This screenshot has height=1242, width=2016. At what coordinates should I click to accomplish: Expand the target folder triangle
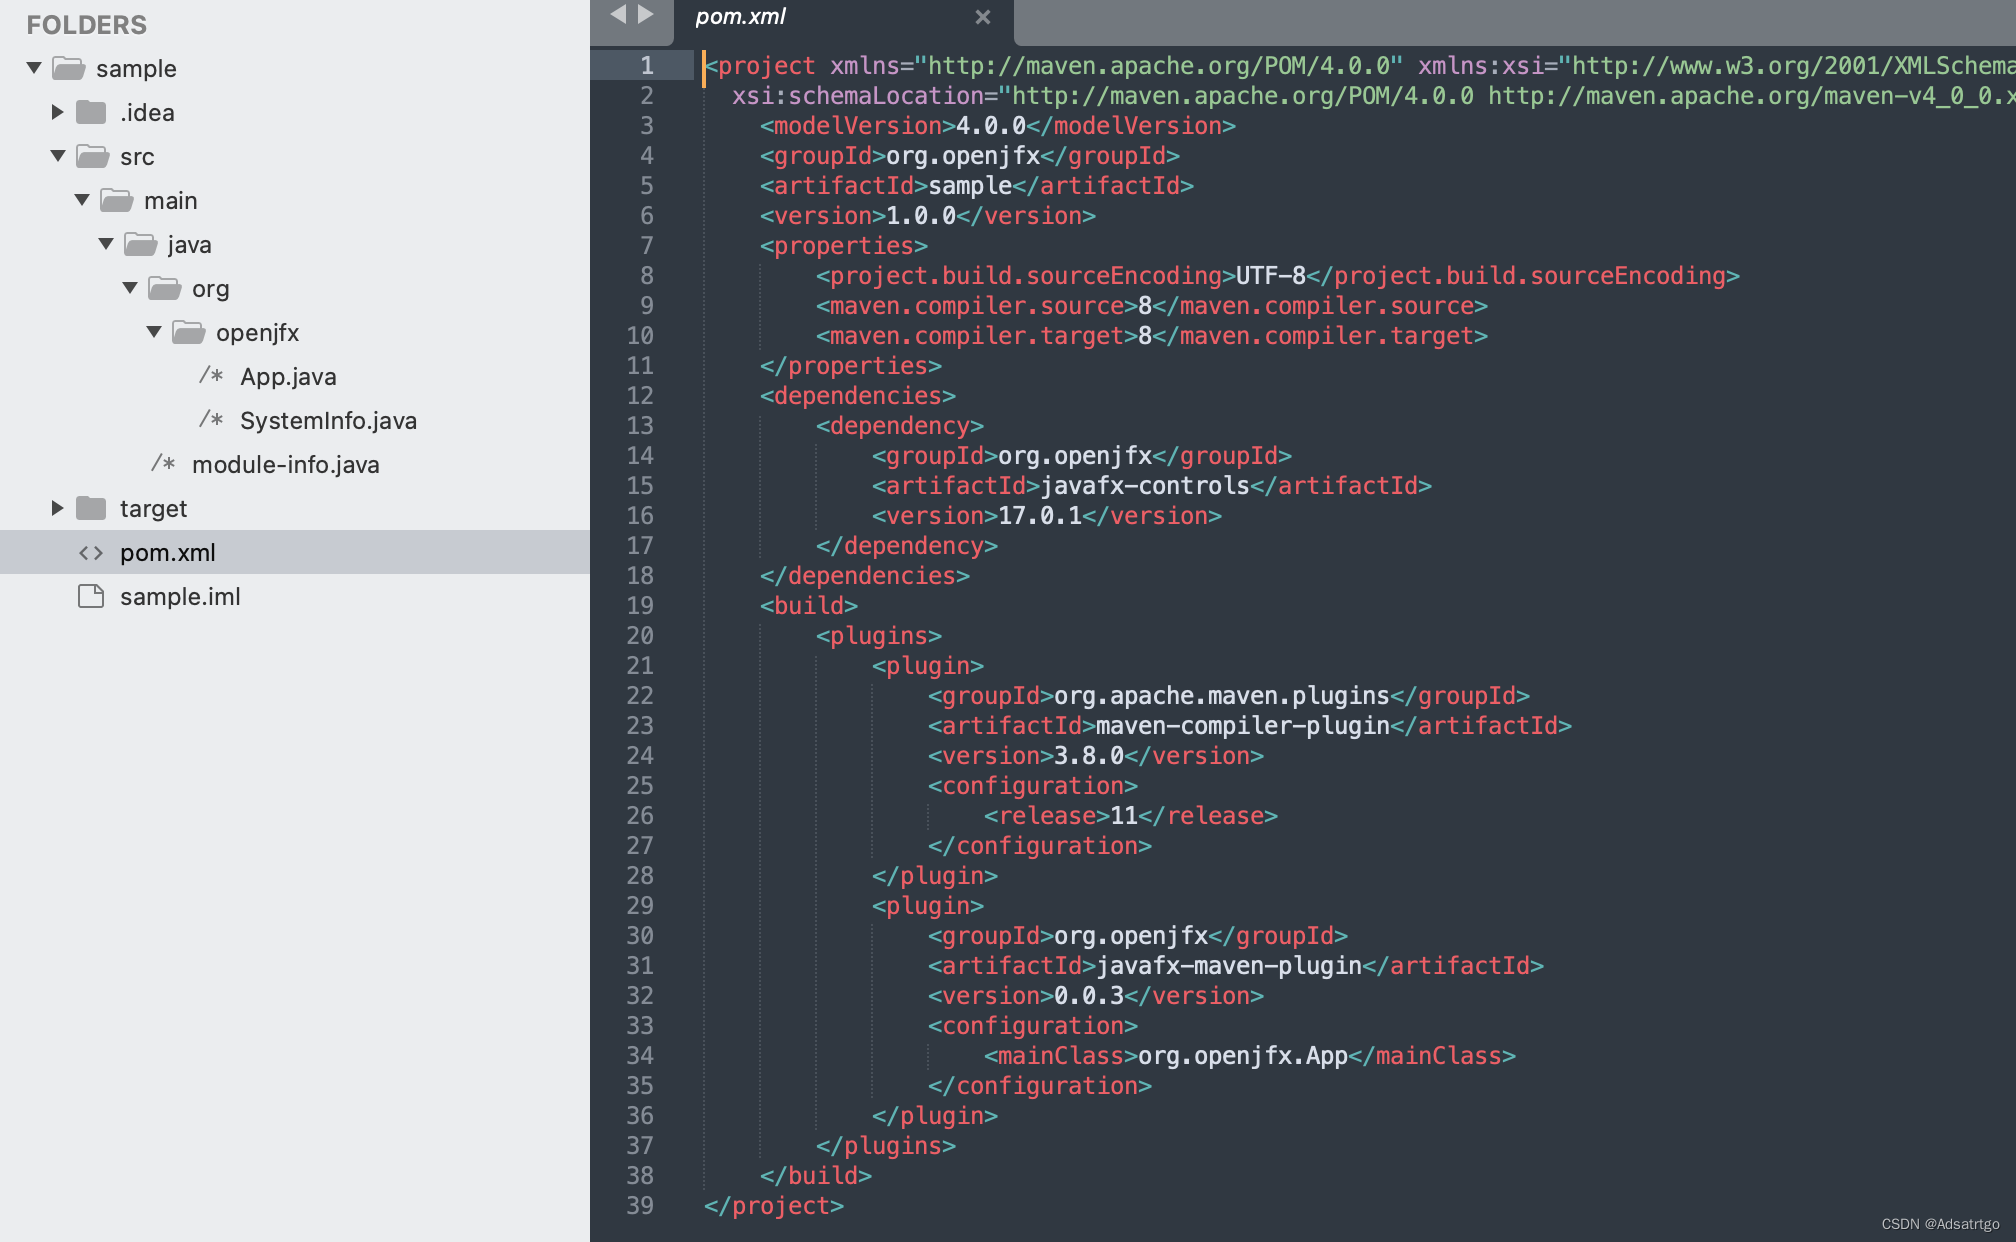click(x=58, y=509)
